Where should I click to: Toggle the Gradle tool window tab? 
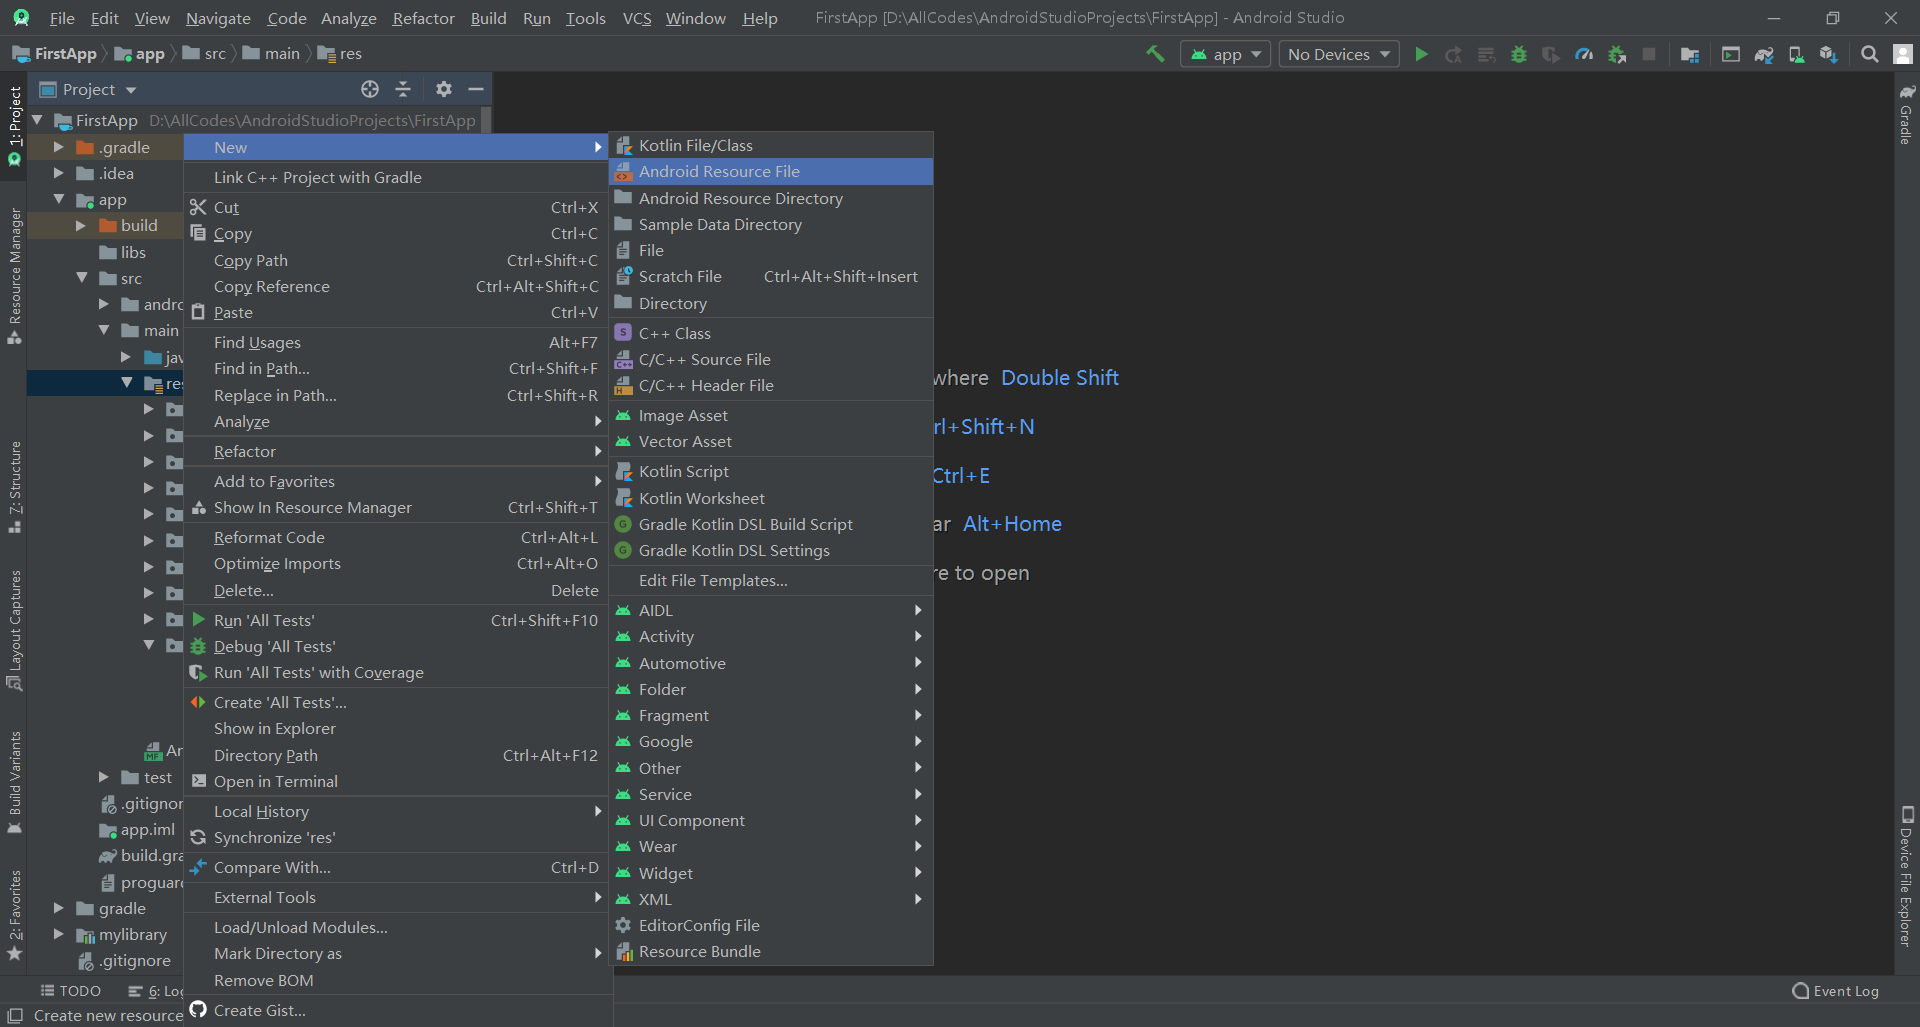pos(1906,114)
